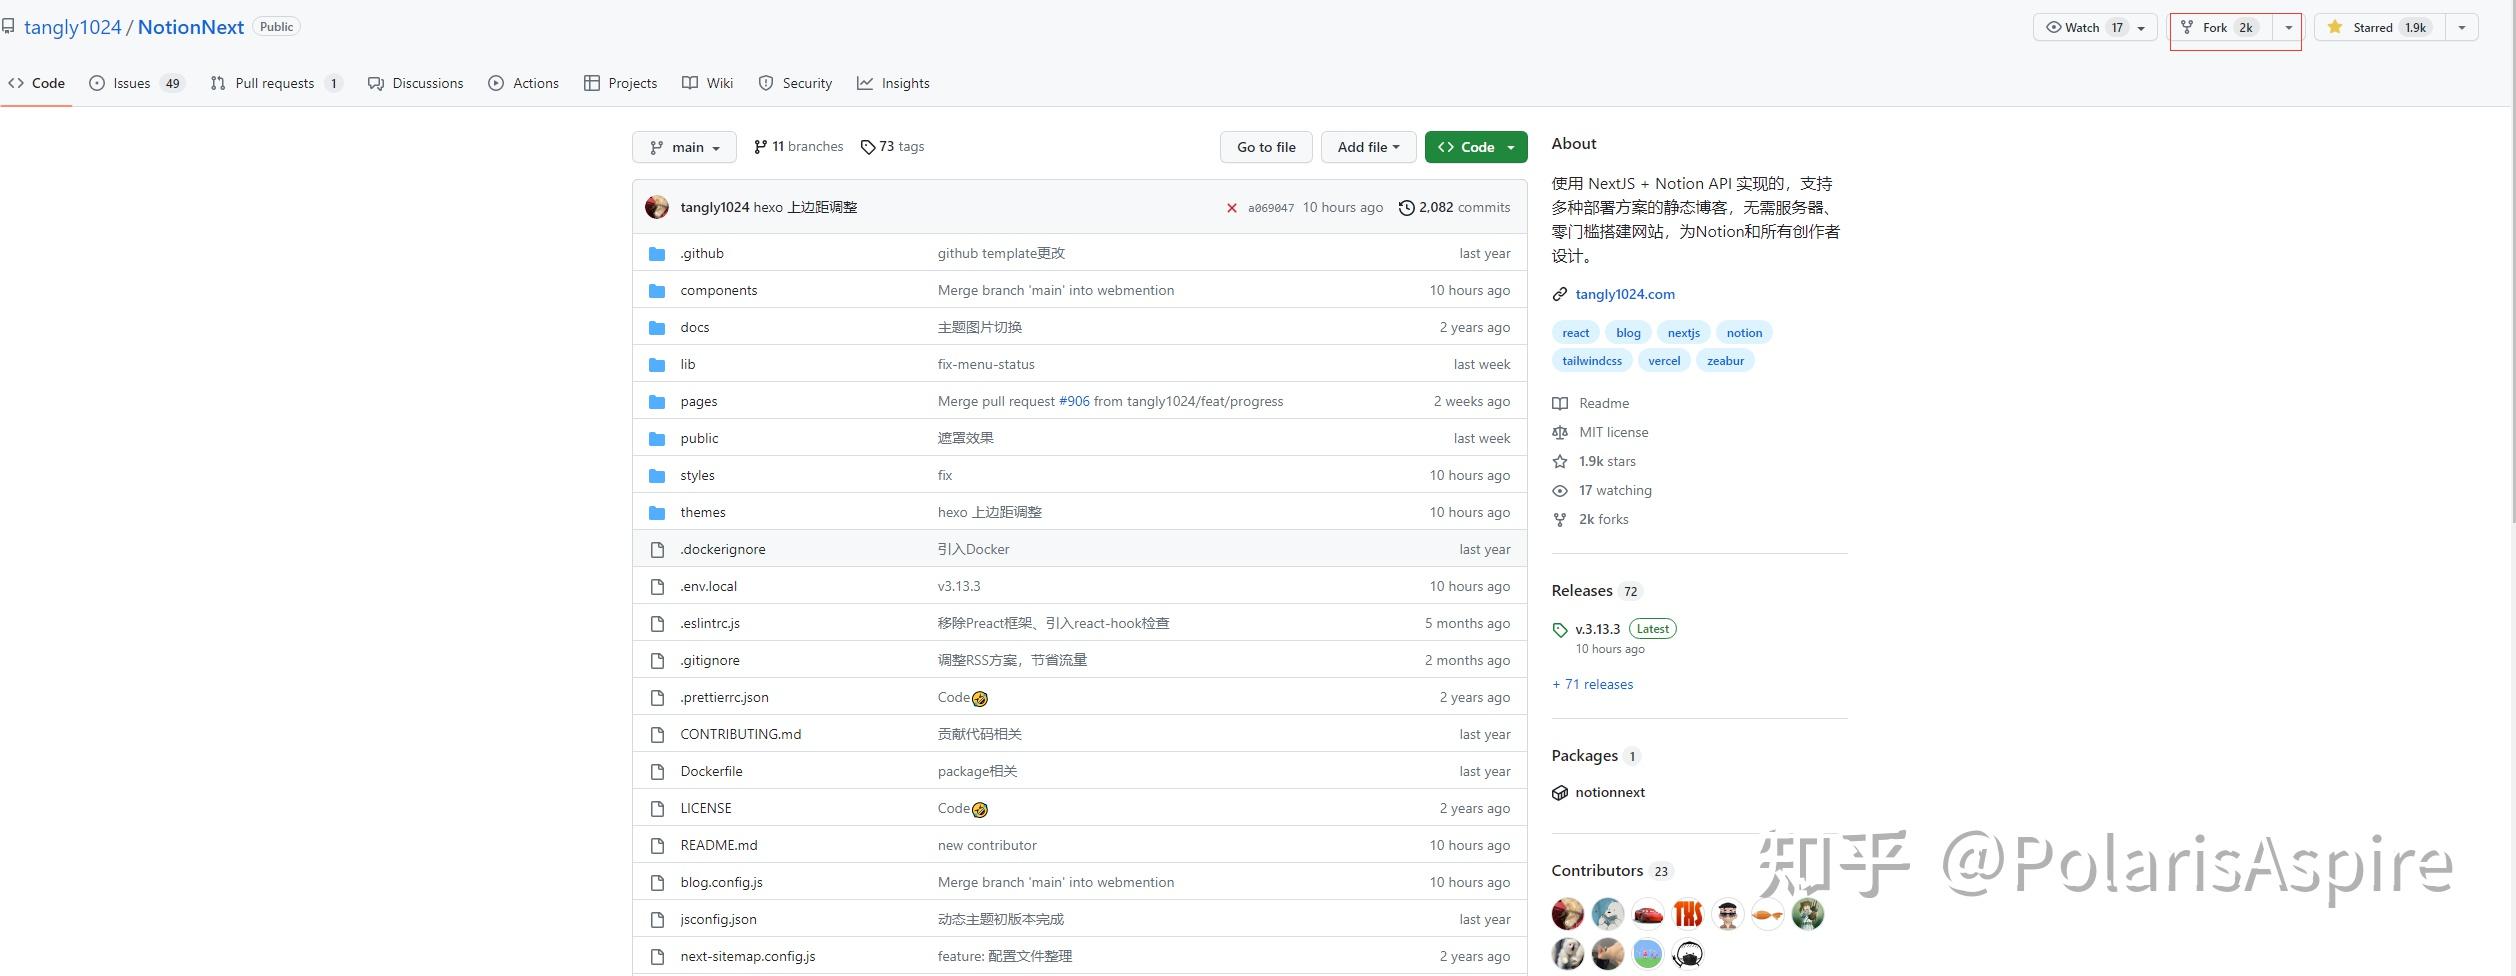Open the next-sitemap.config.js file

tap(748, 957)
